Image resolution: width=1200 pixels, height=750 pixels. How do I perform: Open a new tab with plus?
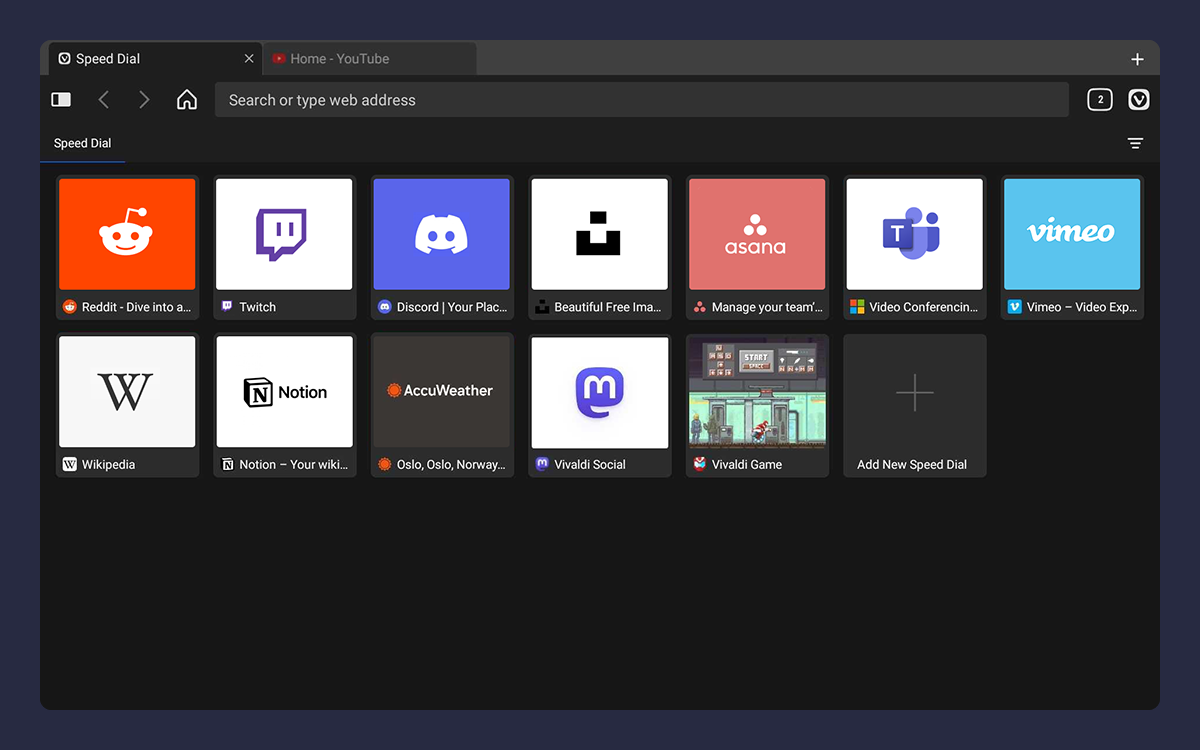pos(1137,59)
